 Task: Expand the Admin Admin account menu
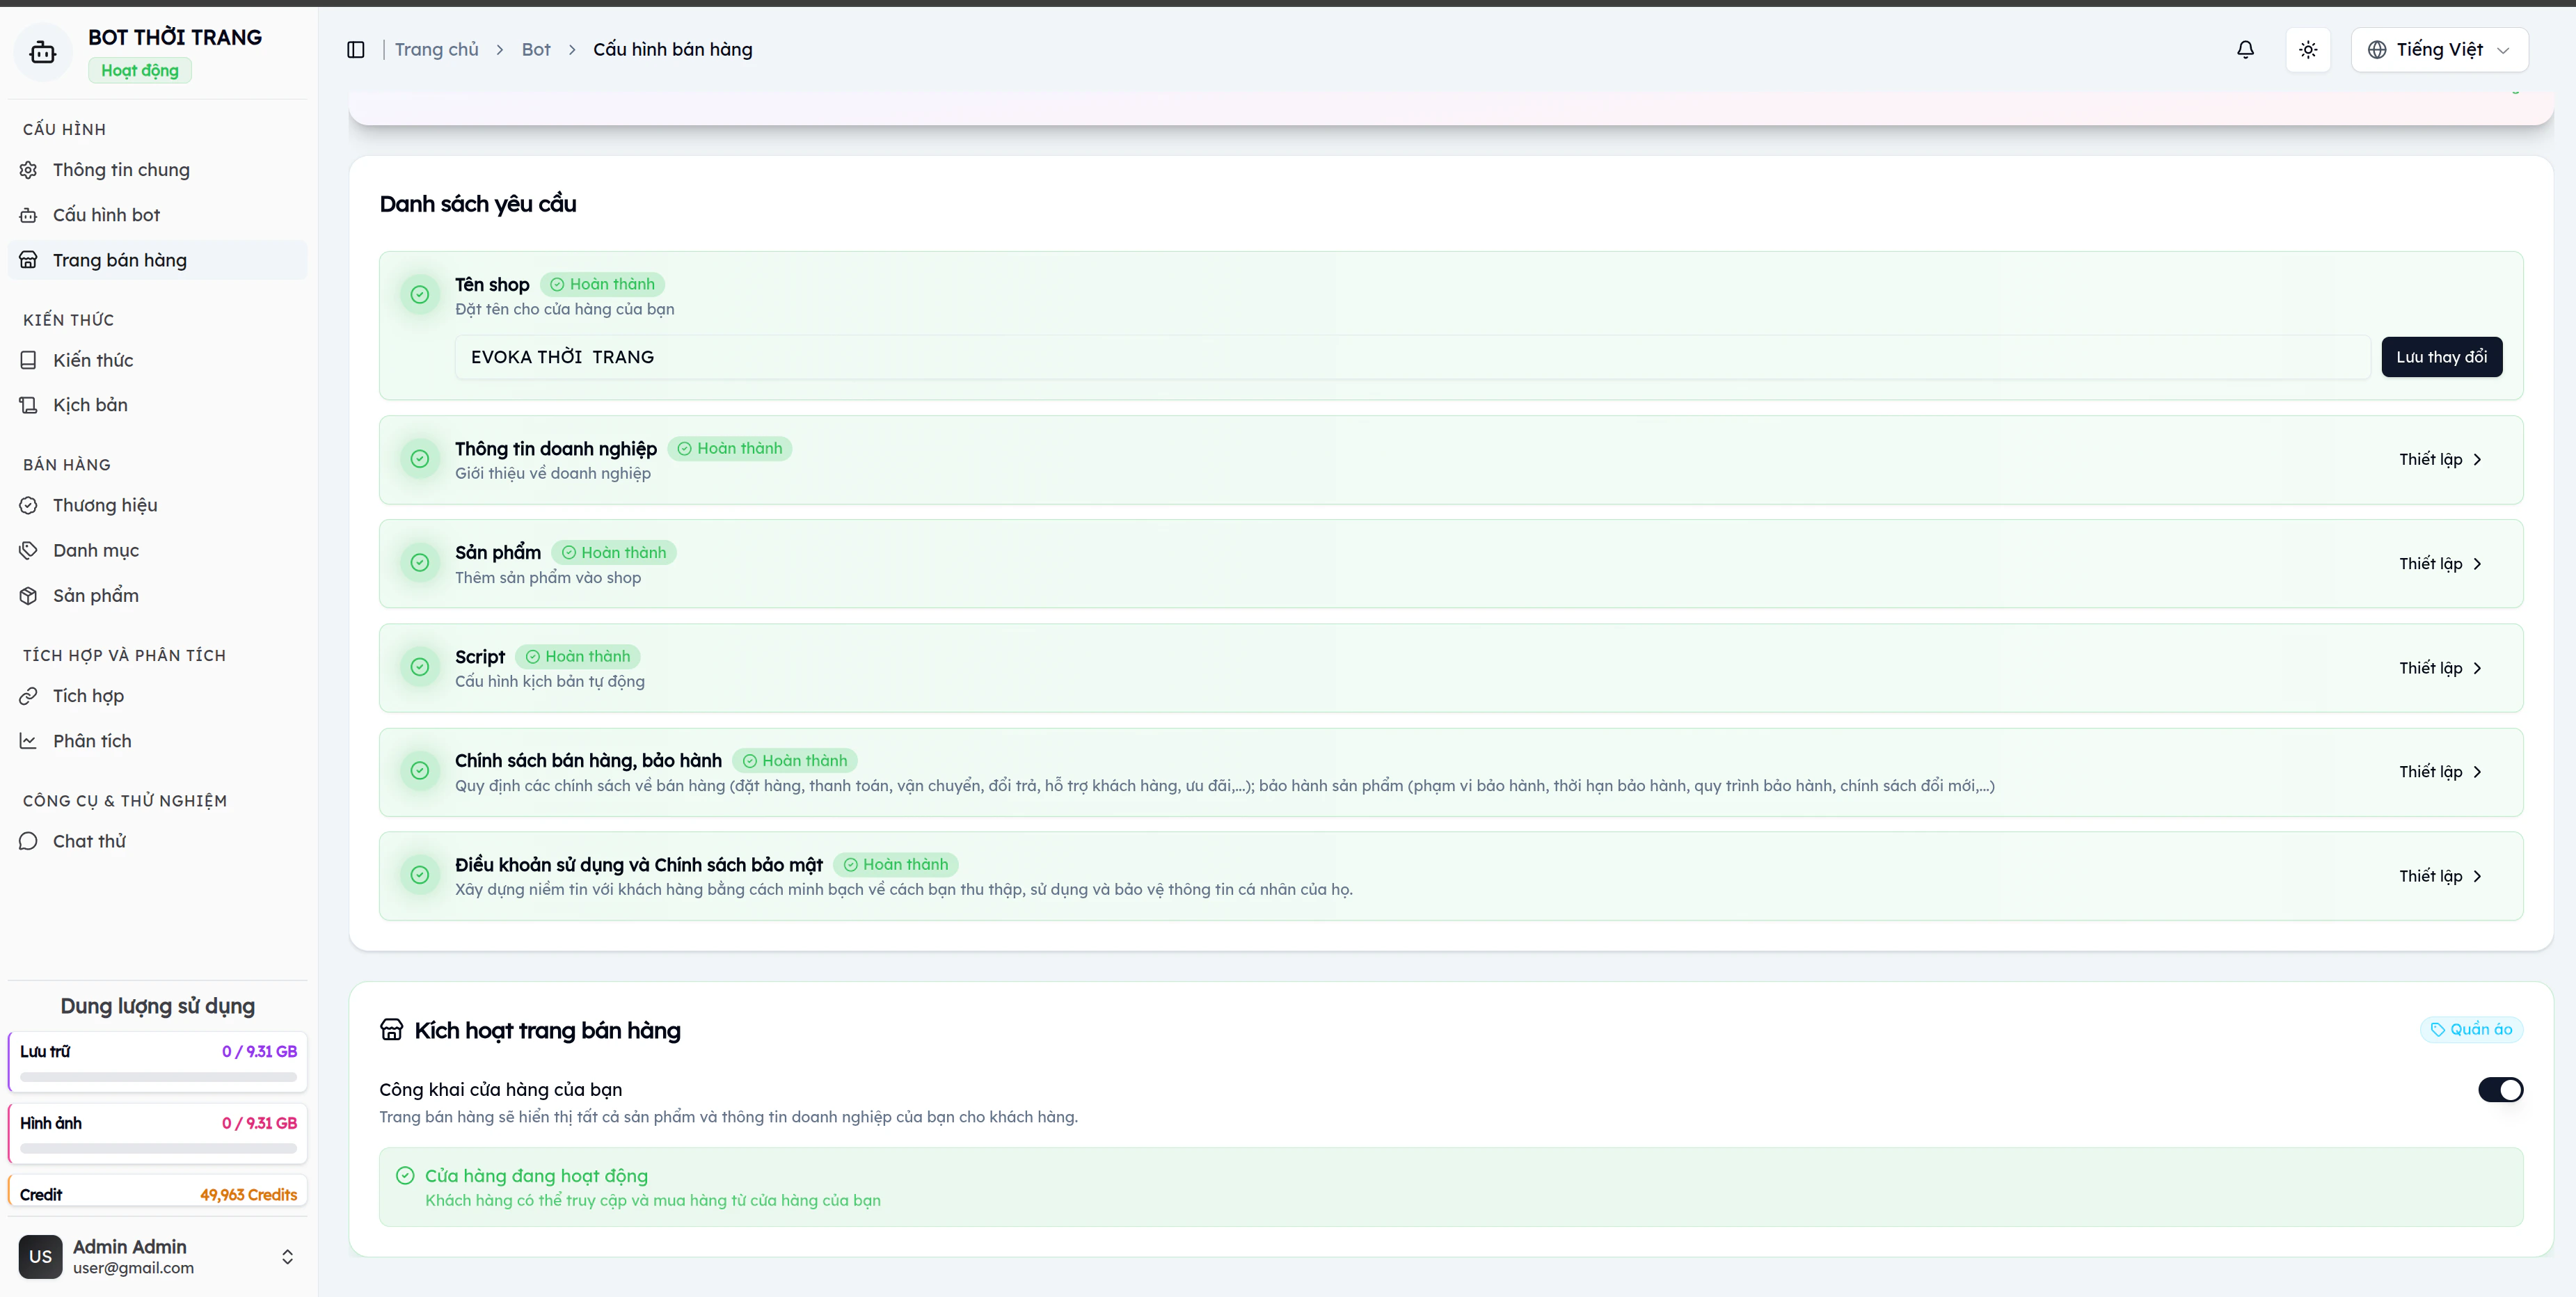pyautogui.click(x=287, y=1256)
